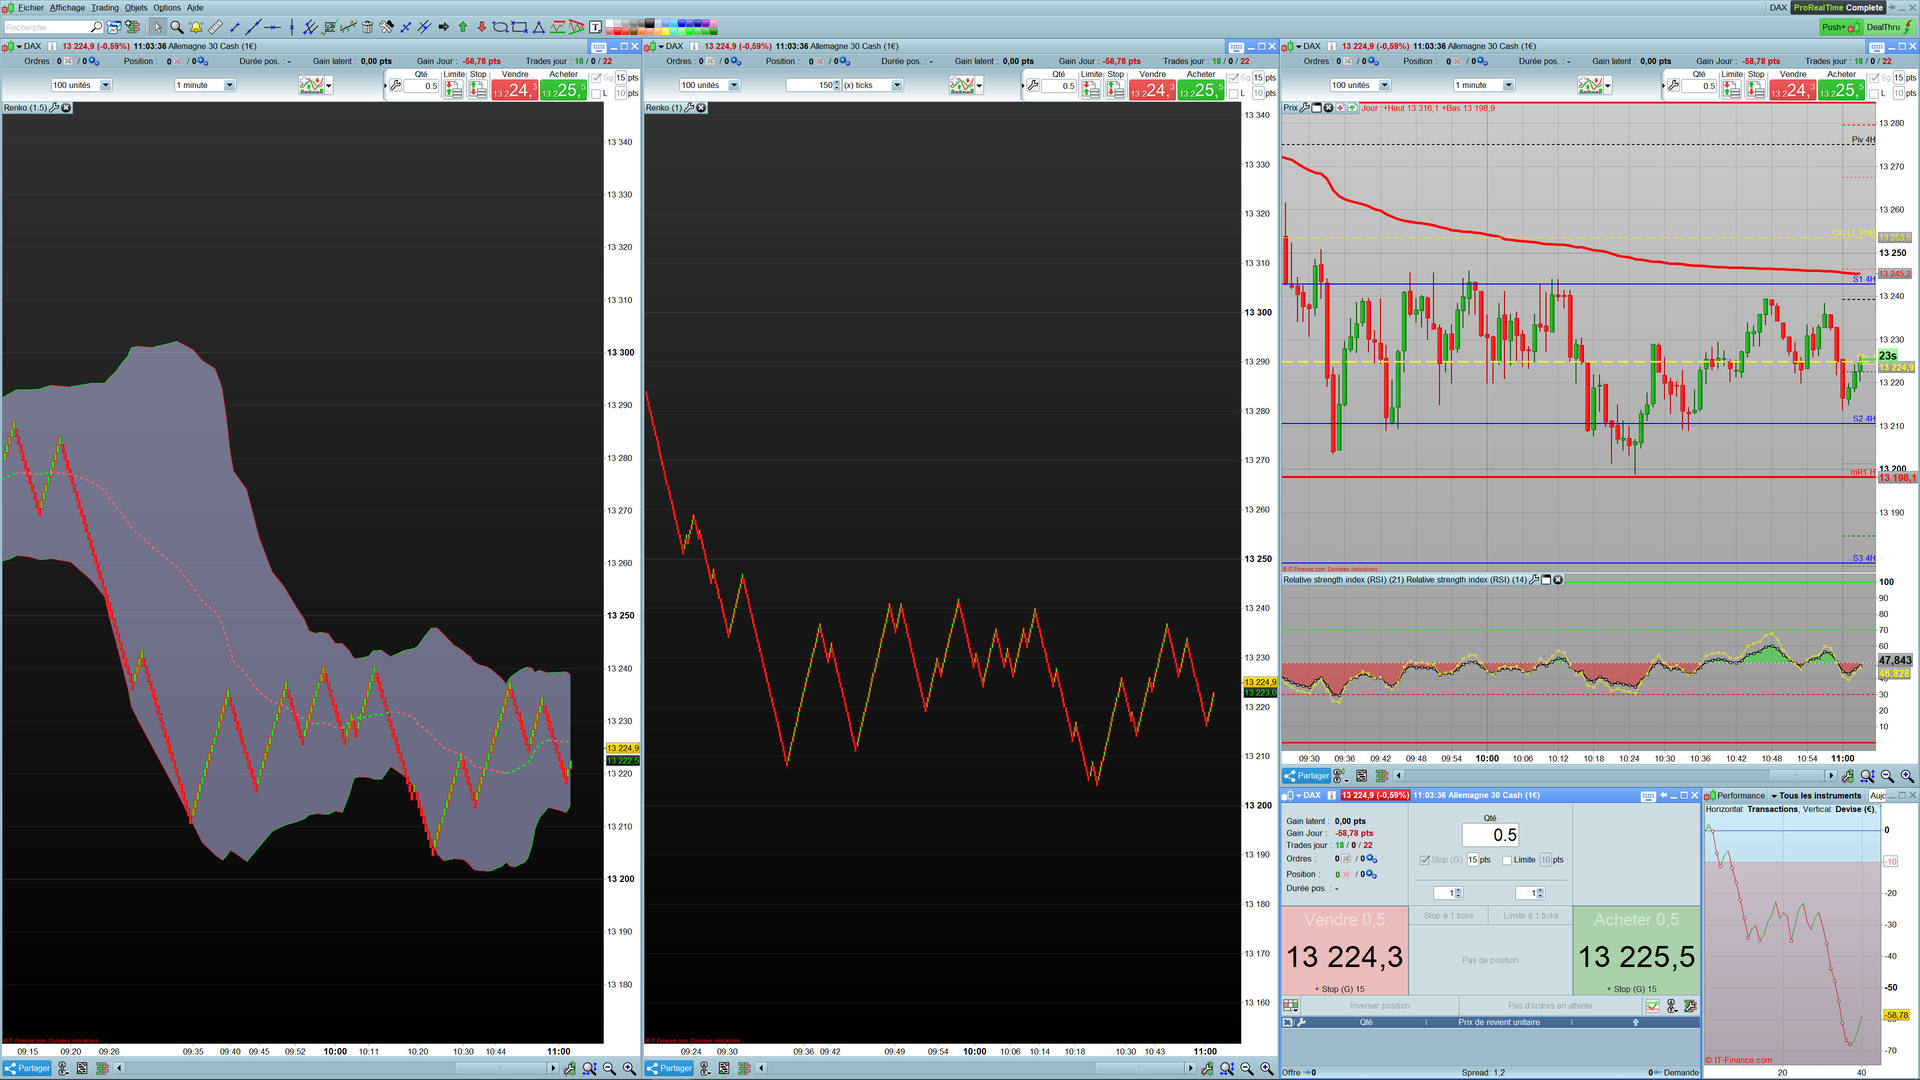Pick the black color swatch in palette
The image size is (1920, 1080).
649,22
